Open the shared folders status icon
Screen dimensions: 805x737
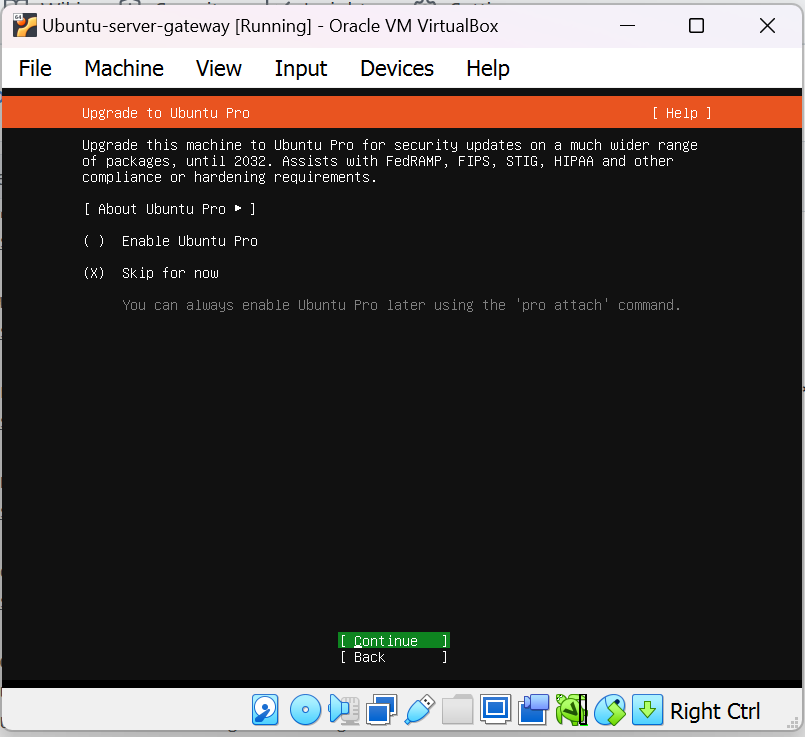click(457, 710)
